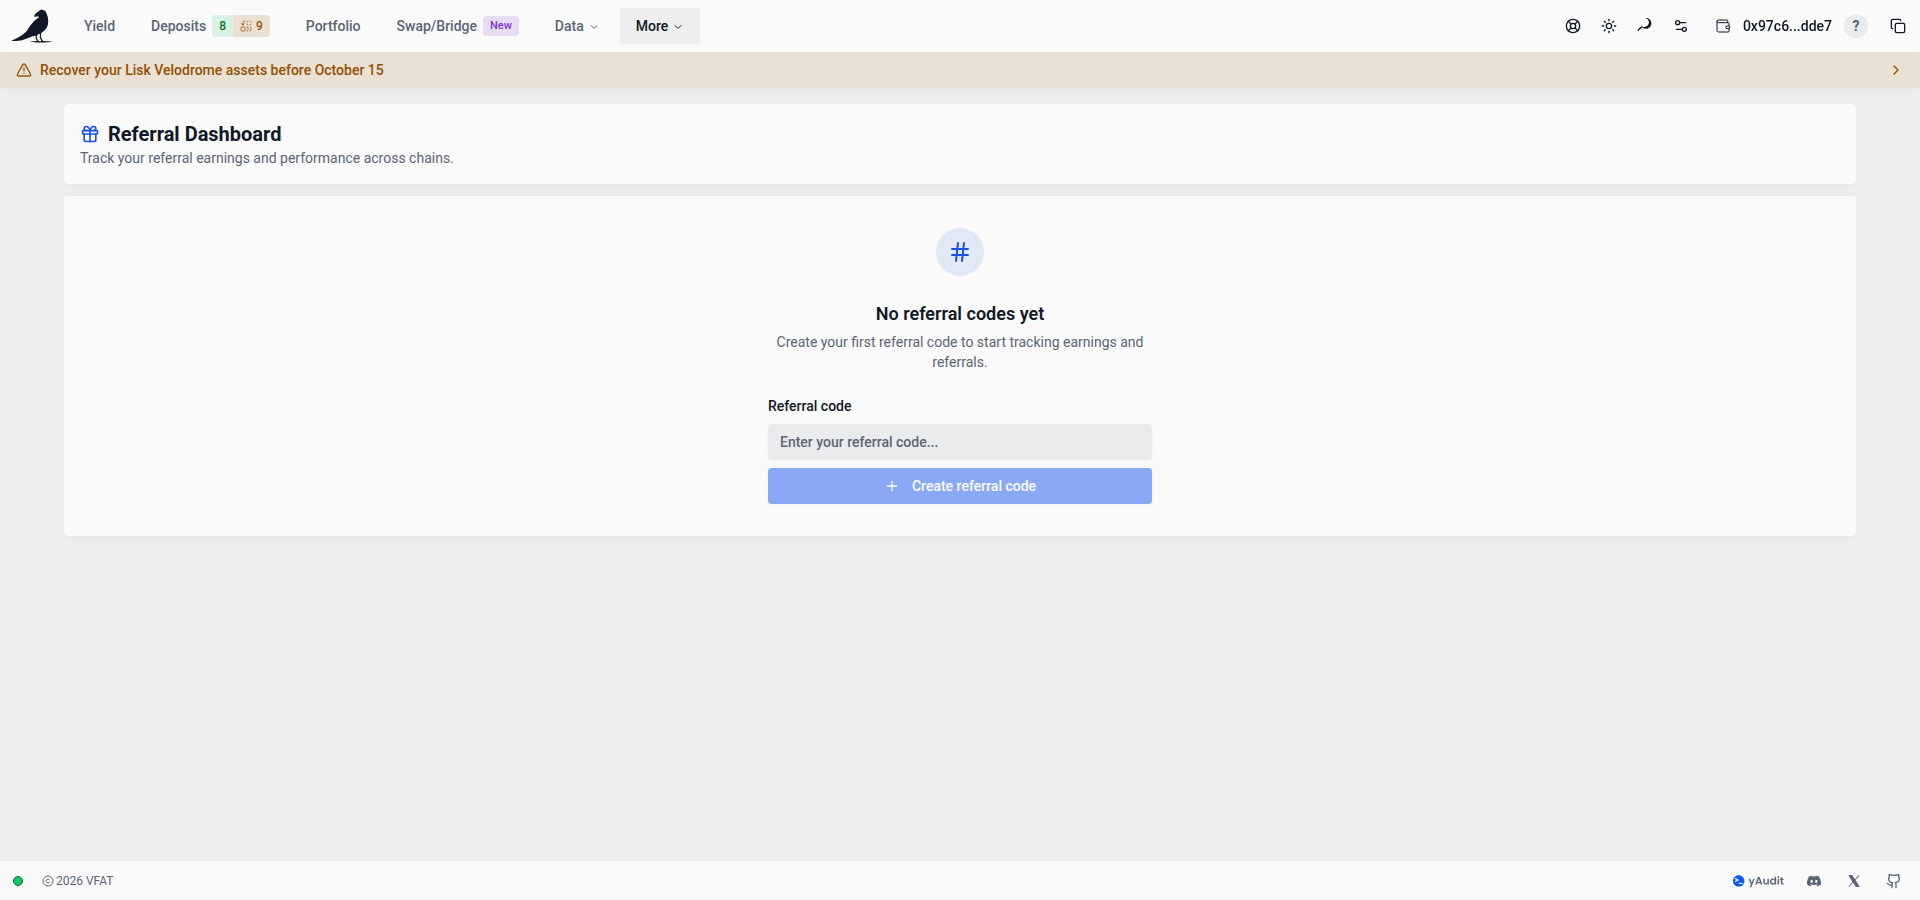Click the "Referral Dashboard" title text

click(x=195, y=134)
